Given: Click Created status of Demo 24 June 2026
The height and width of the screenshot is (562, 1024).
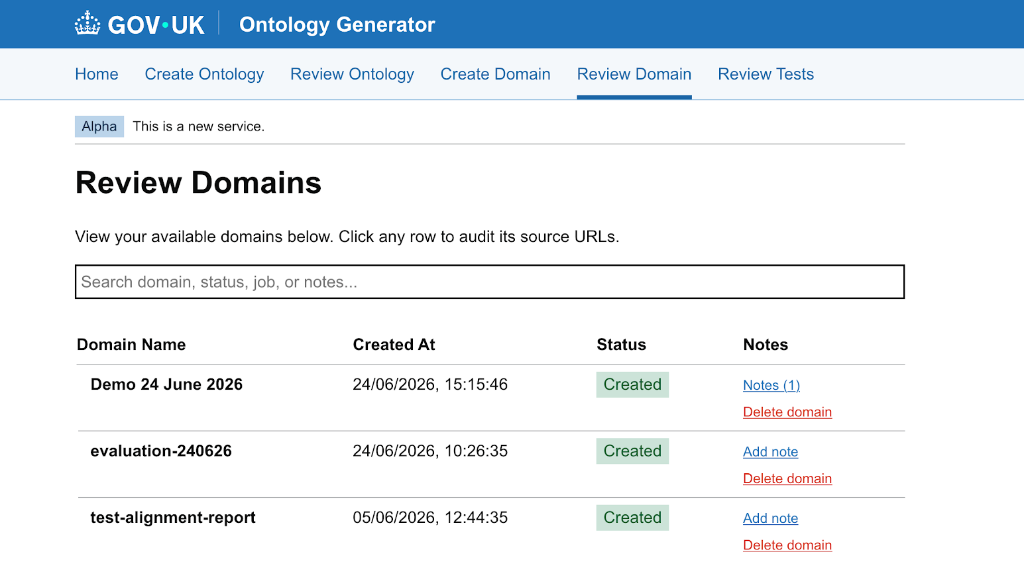Looking at the screenshot, I should click(x=632, y=384).
